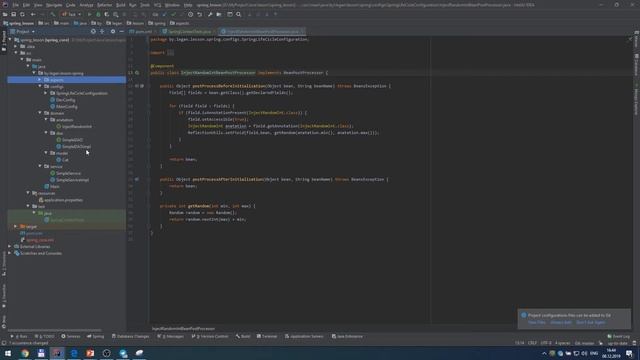Run the project with the green play icon
The width and height of the screenshot is (640, 360).
tap(89, 14)
